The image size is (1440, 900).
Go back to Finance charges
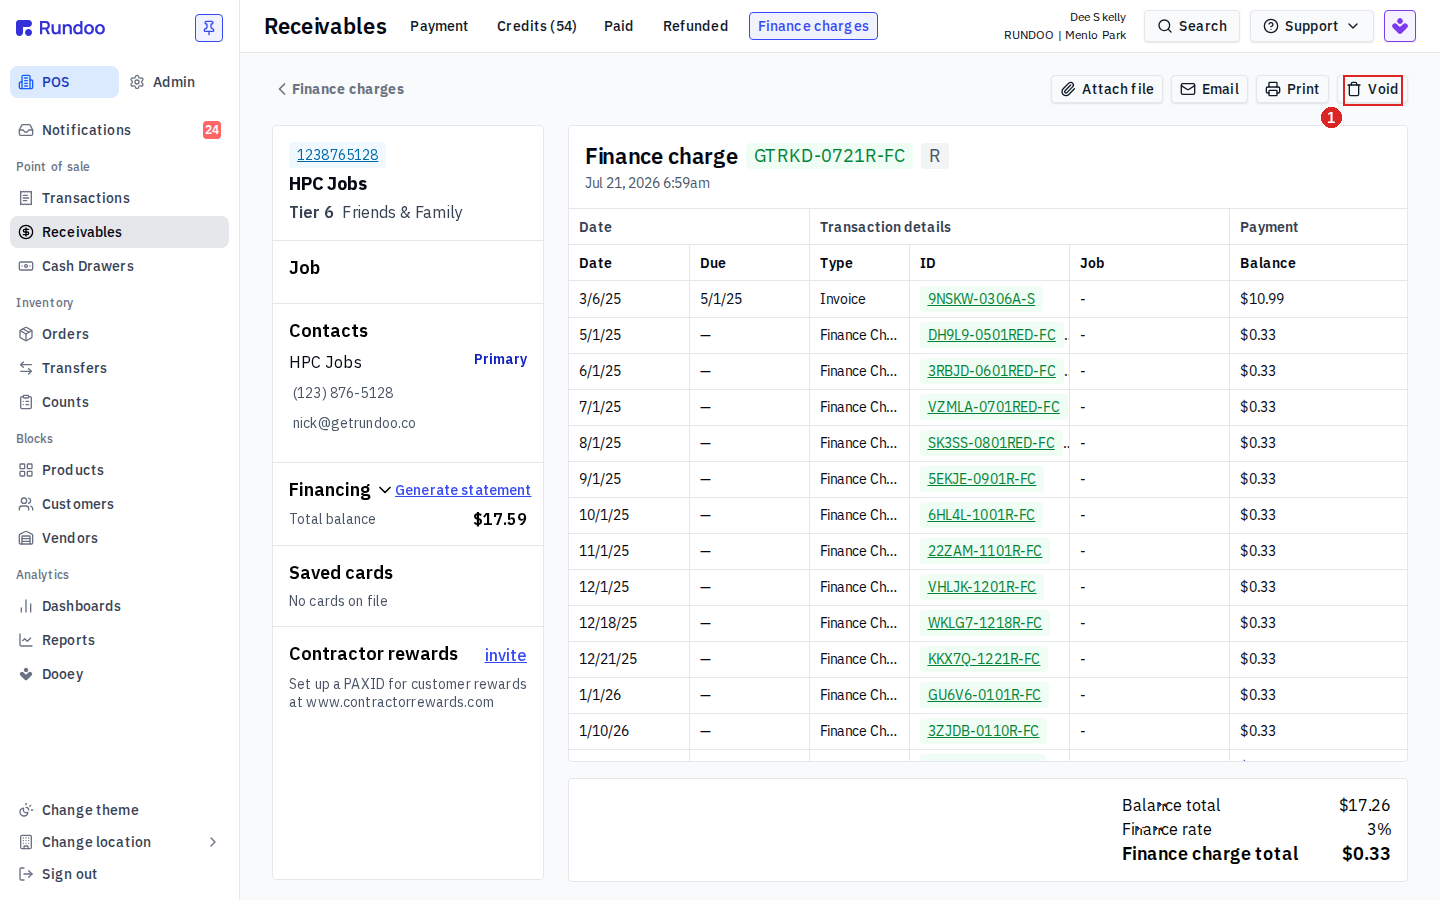tap(340, 89)
